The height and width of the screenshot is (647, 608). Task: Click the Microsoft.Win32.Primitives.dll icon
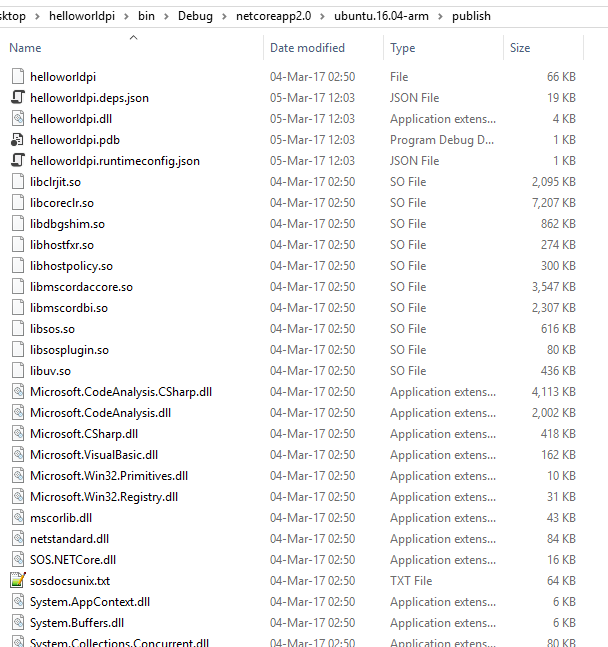pyautogui.click(x=18, y=476)
